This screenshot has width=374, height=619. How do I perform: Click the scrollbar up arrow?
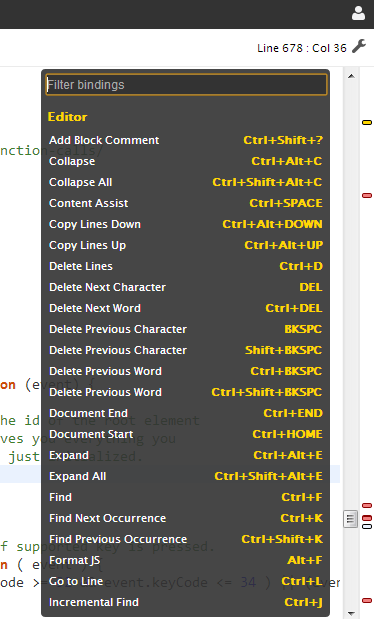351,76
